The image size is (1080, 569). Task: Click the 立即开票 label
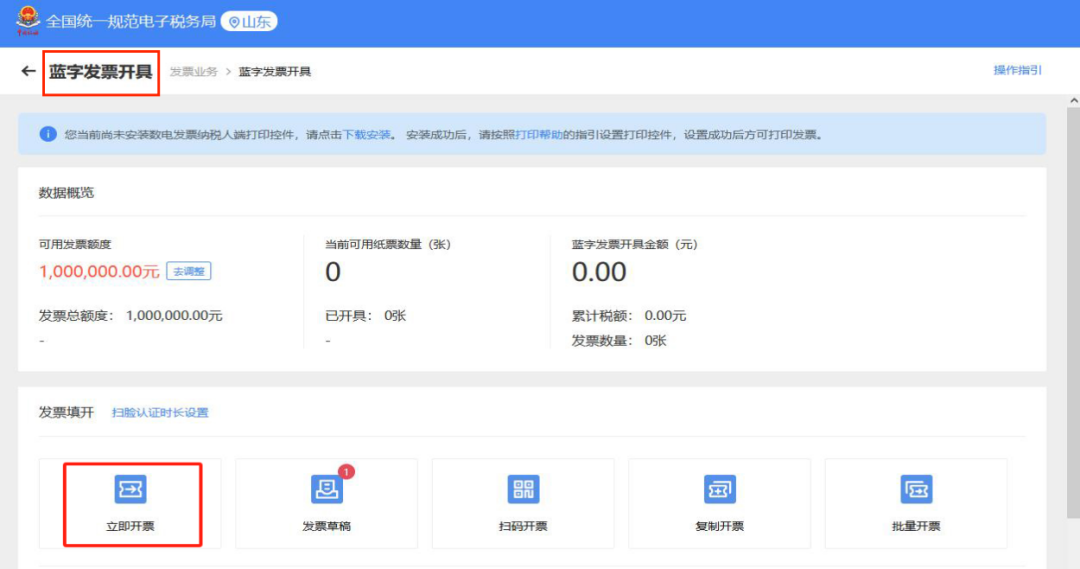click(x=130, y=526)
